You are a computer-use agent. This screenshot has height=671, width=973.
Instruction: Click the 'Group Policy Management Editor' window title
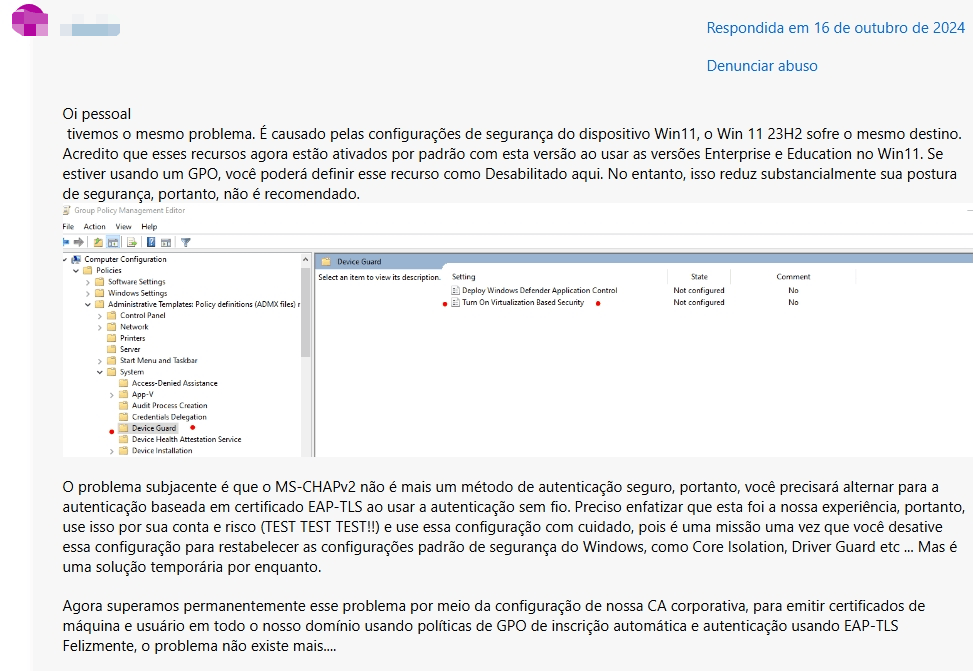[x=130, y=210]
